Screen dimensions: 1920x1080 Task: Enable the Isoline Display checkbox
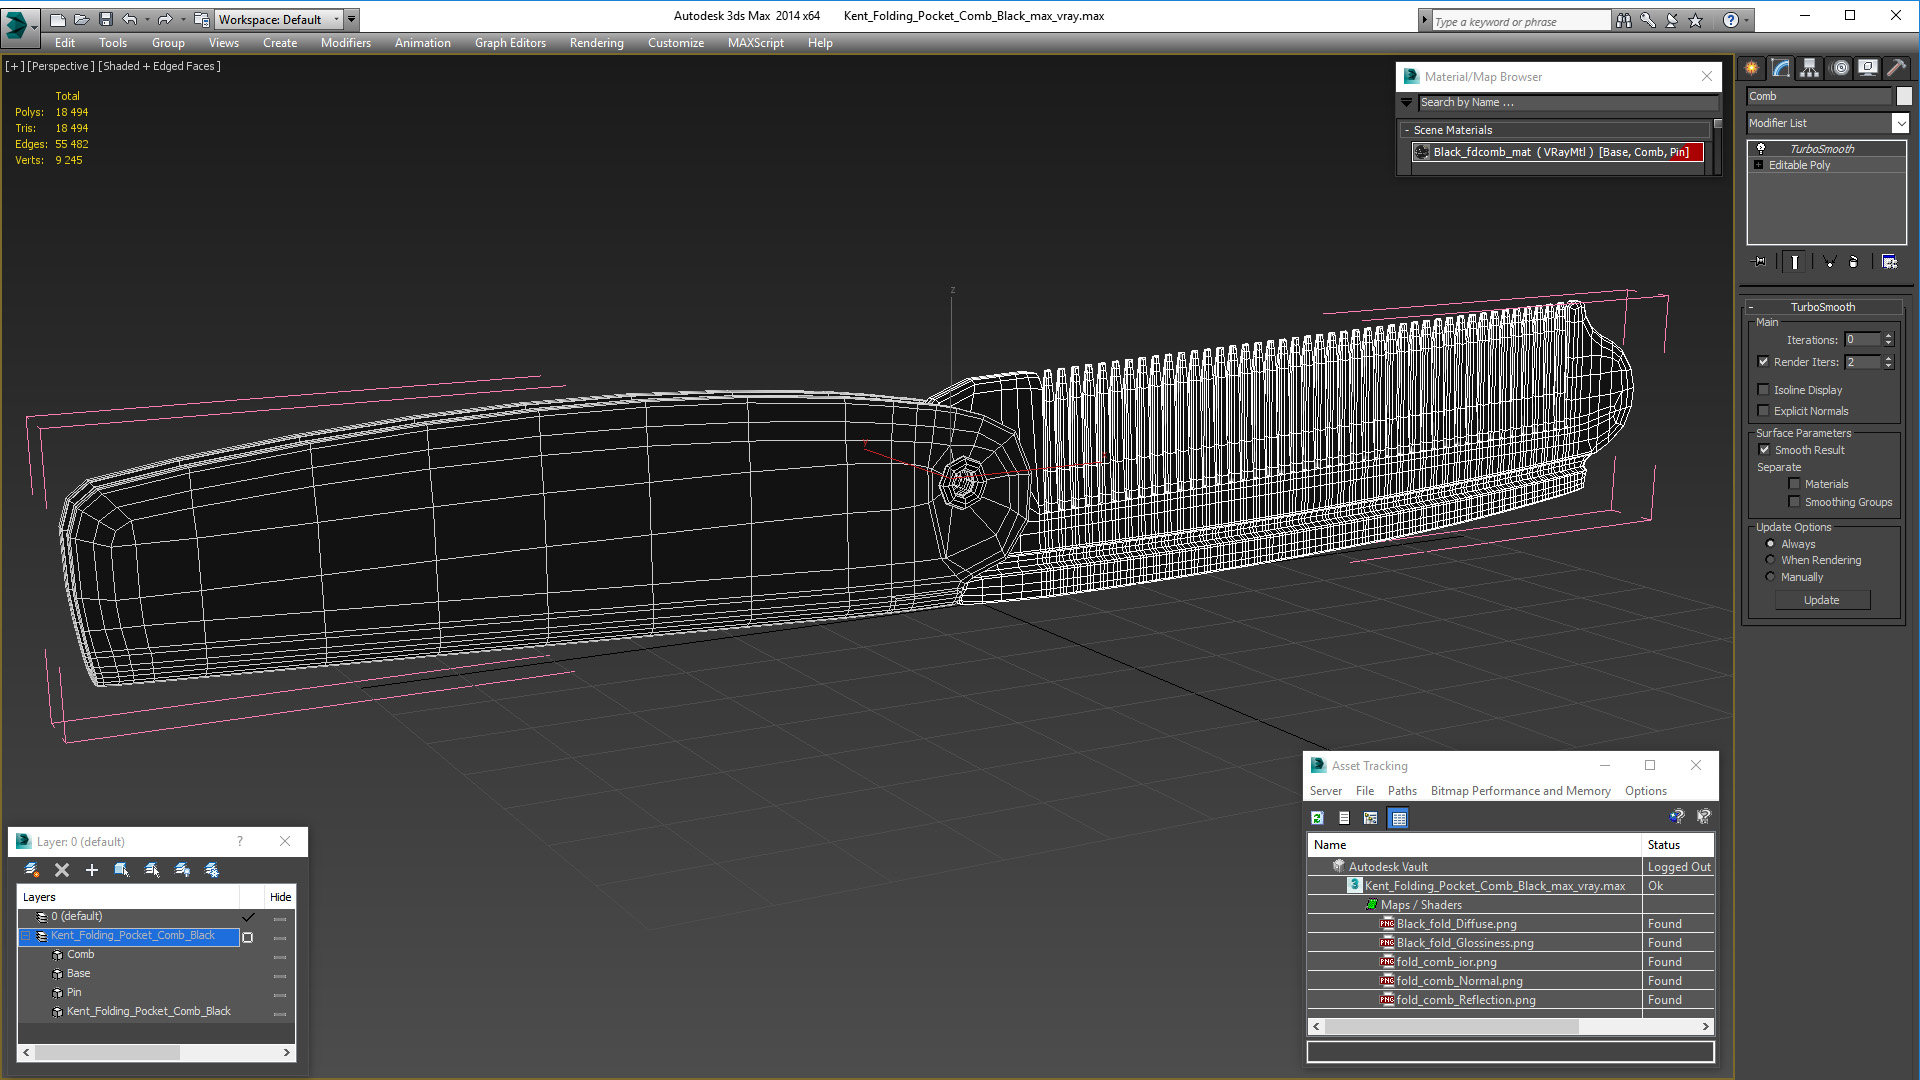(x=1764, y=390)
